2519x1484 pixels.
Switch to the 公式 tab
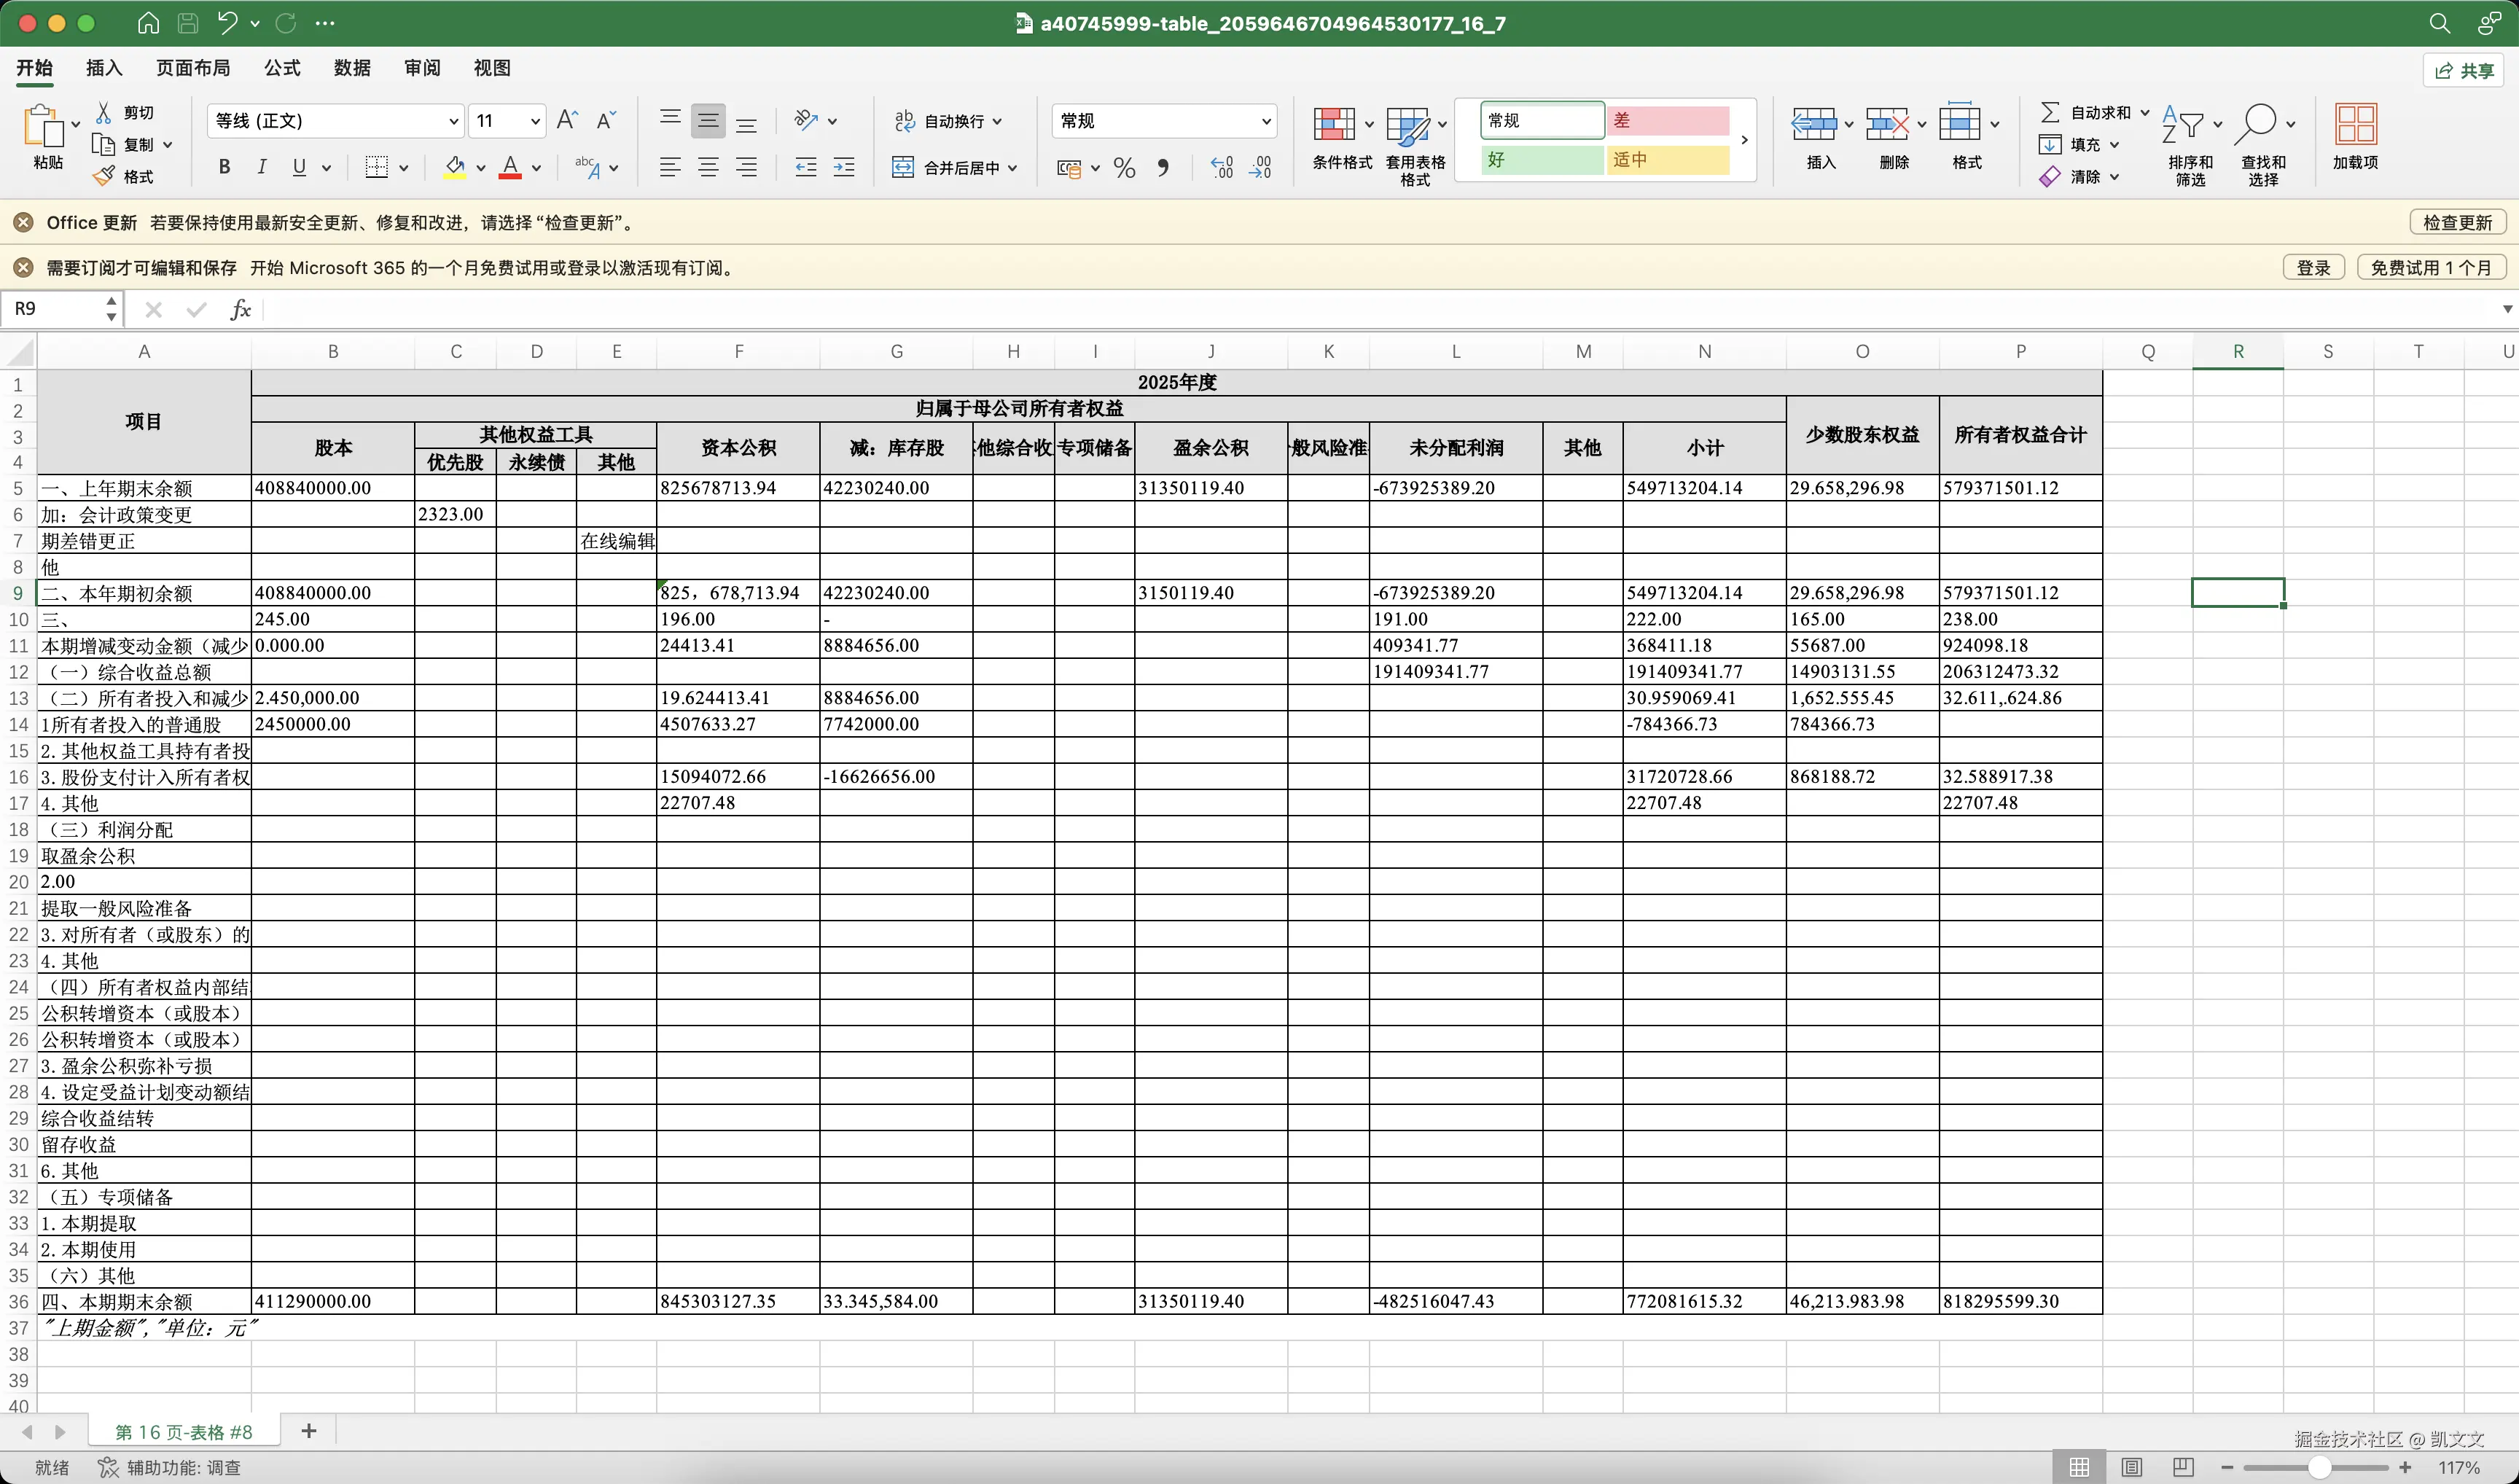click(x=282, y=67)
